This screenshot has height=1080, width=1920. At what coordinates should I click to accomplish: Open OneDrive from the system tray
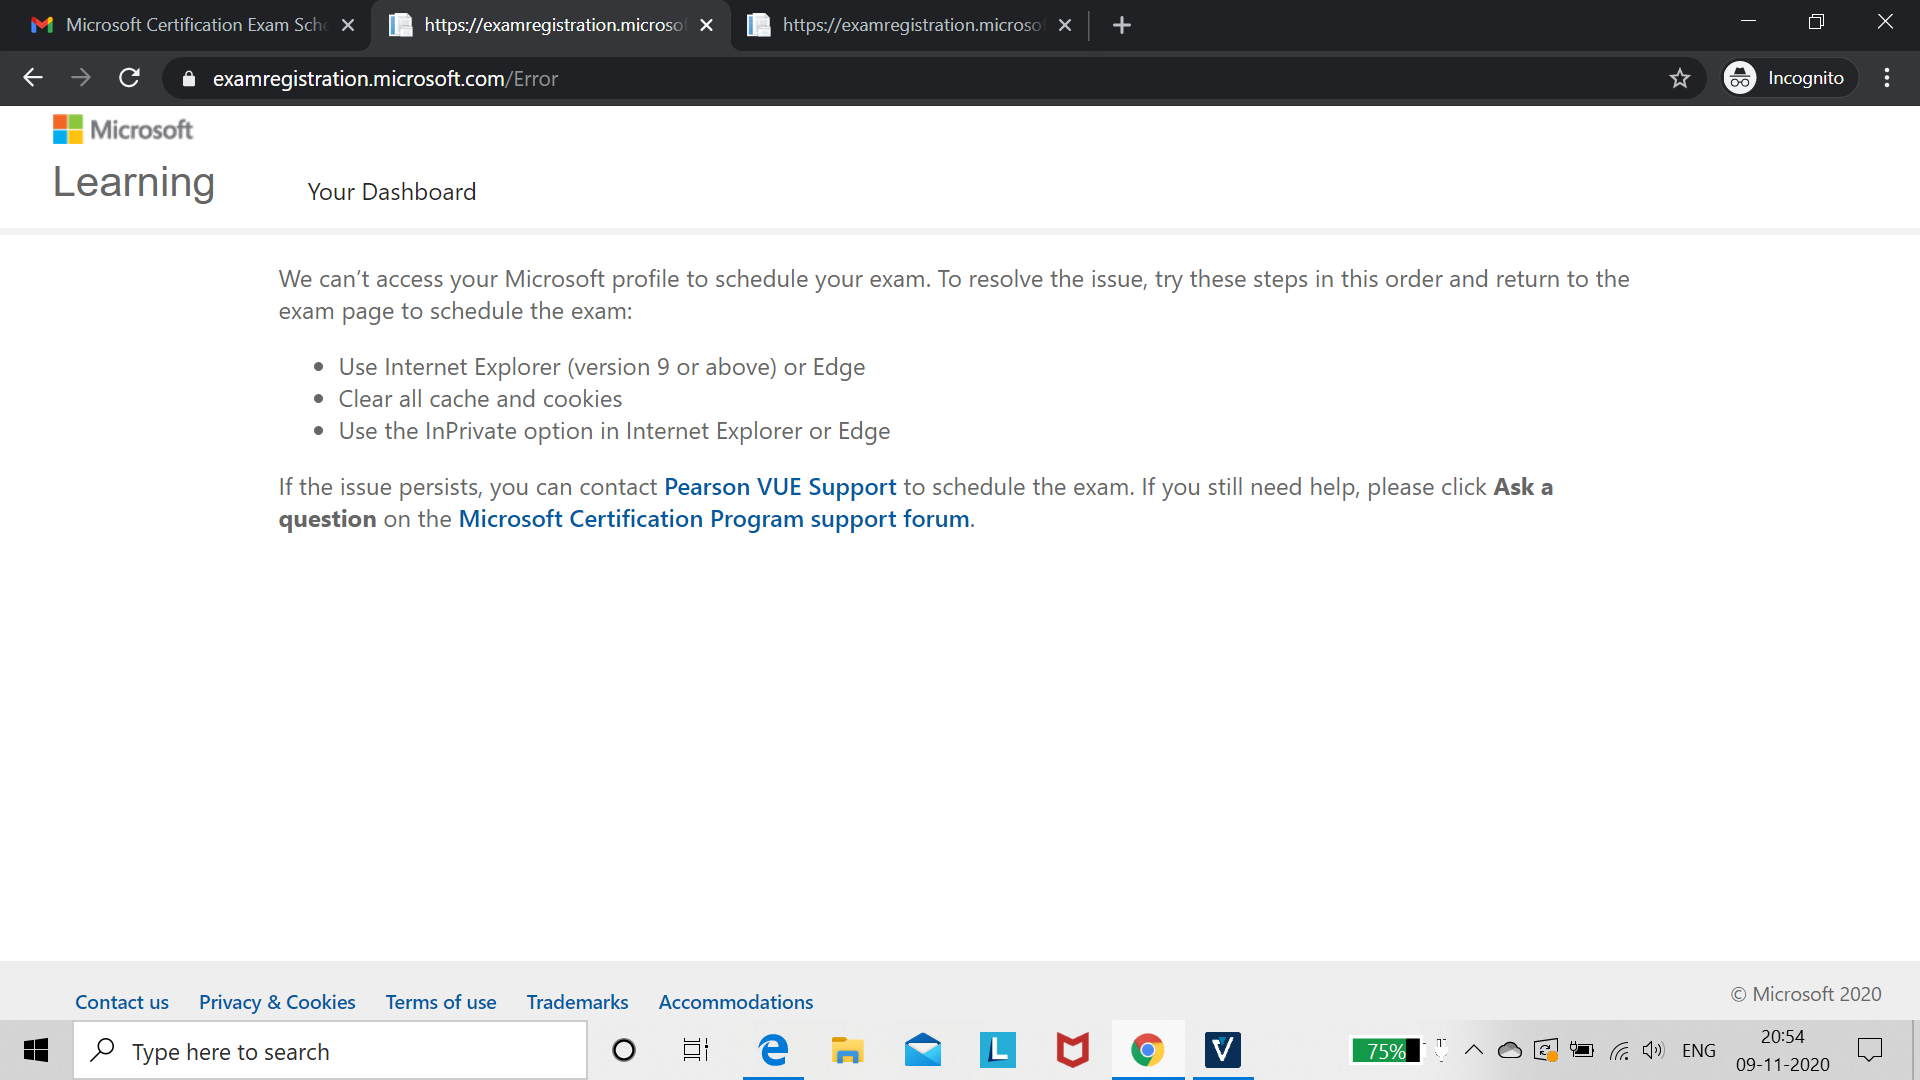1510,1050
